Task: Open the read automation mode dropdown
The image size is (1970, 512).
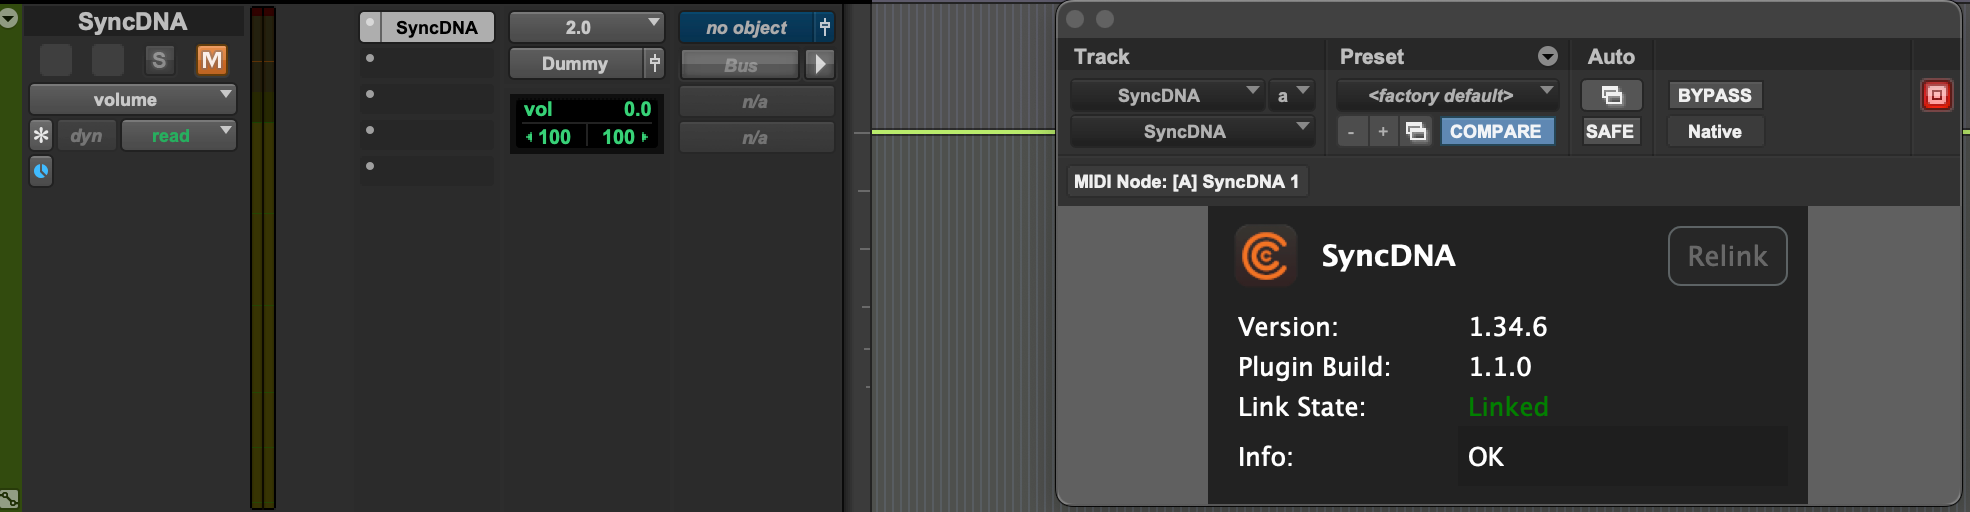Action: click(178, 135)
